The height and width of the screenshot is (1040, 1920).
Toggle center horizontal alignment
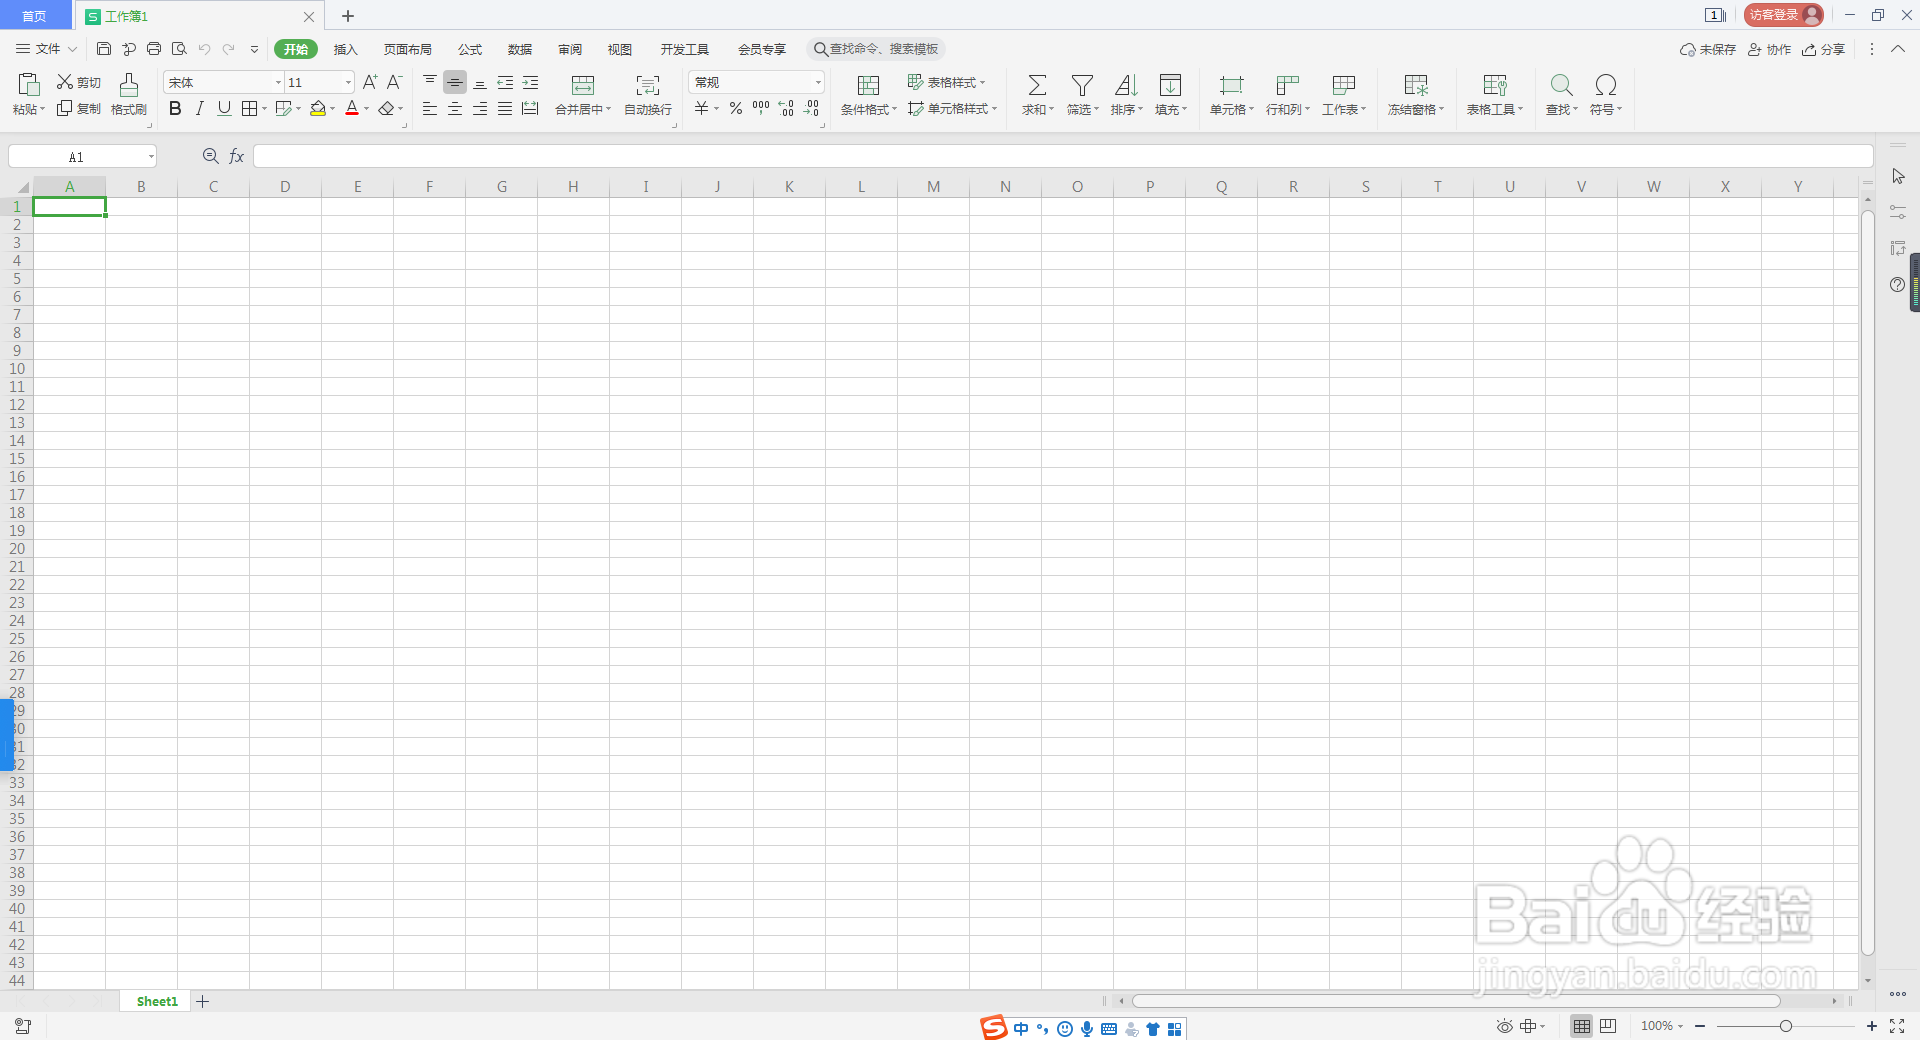point(455,108)
